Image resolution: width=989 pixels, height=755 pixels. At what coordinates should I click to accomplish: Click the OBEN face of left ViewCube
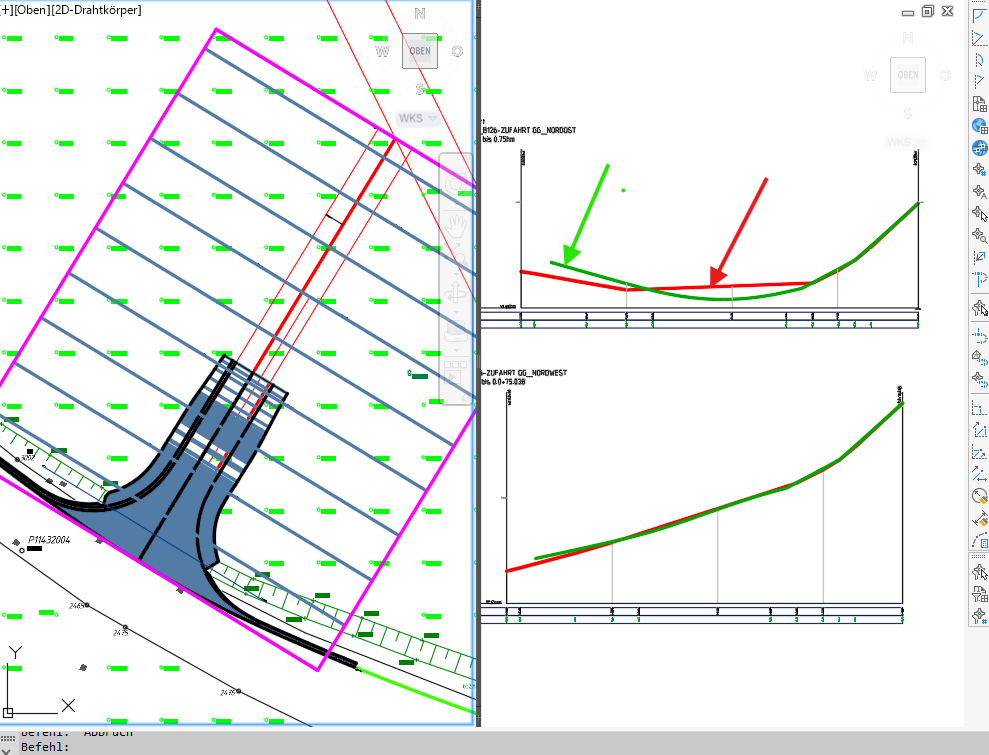tap(420, 51)
